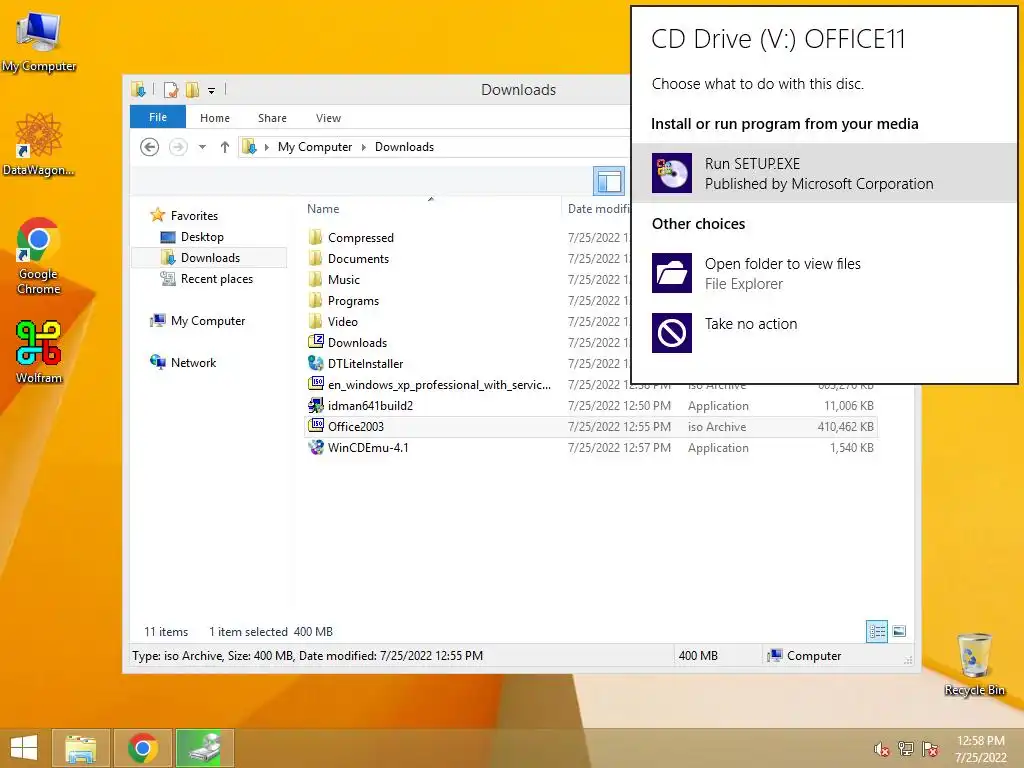
Task: Select the en_windows_xp_professional iso file
Action: 439,385
